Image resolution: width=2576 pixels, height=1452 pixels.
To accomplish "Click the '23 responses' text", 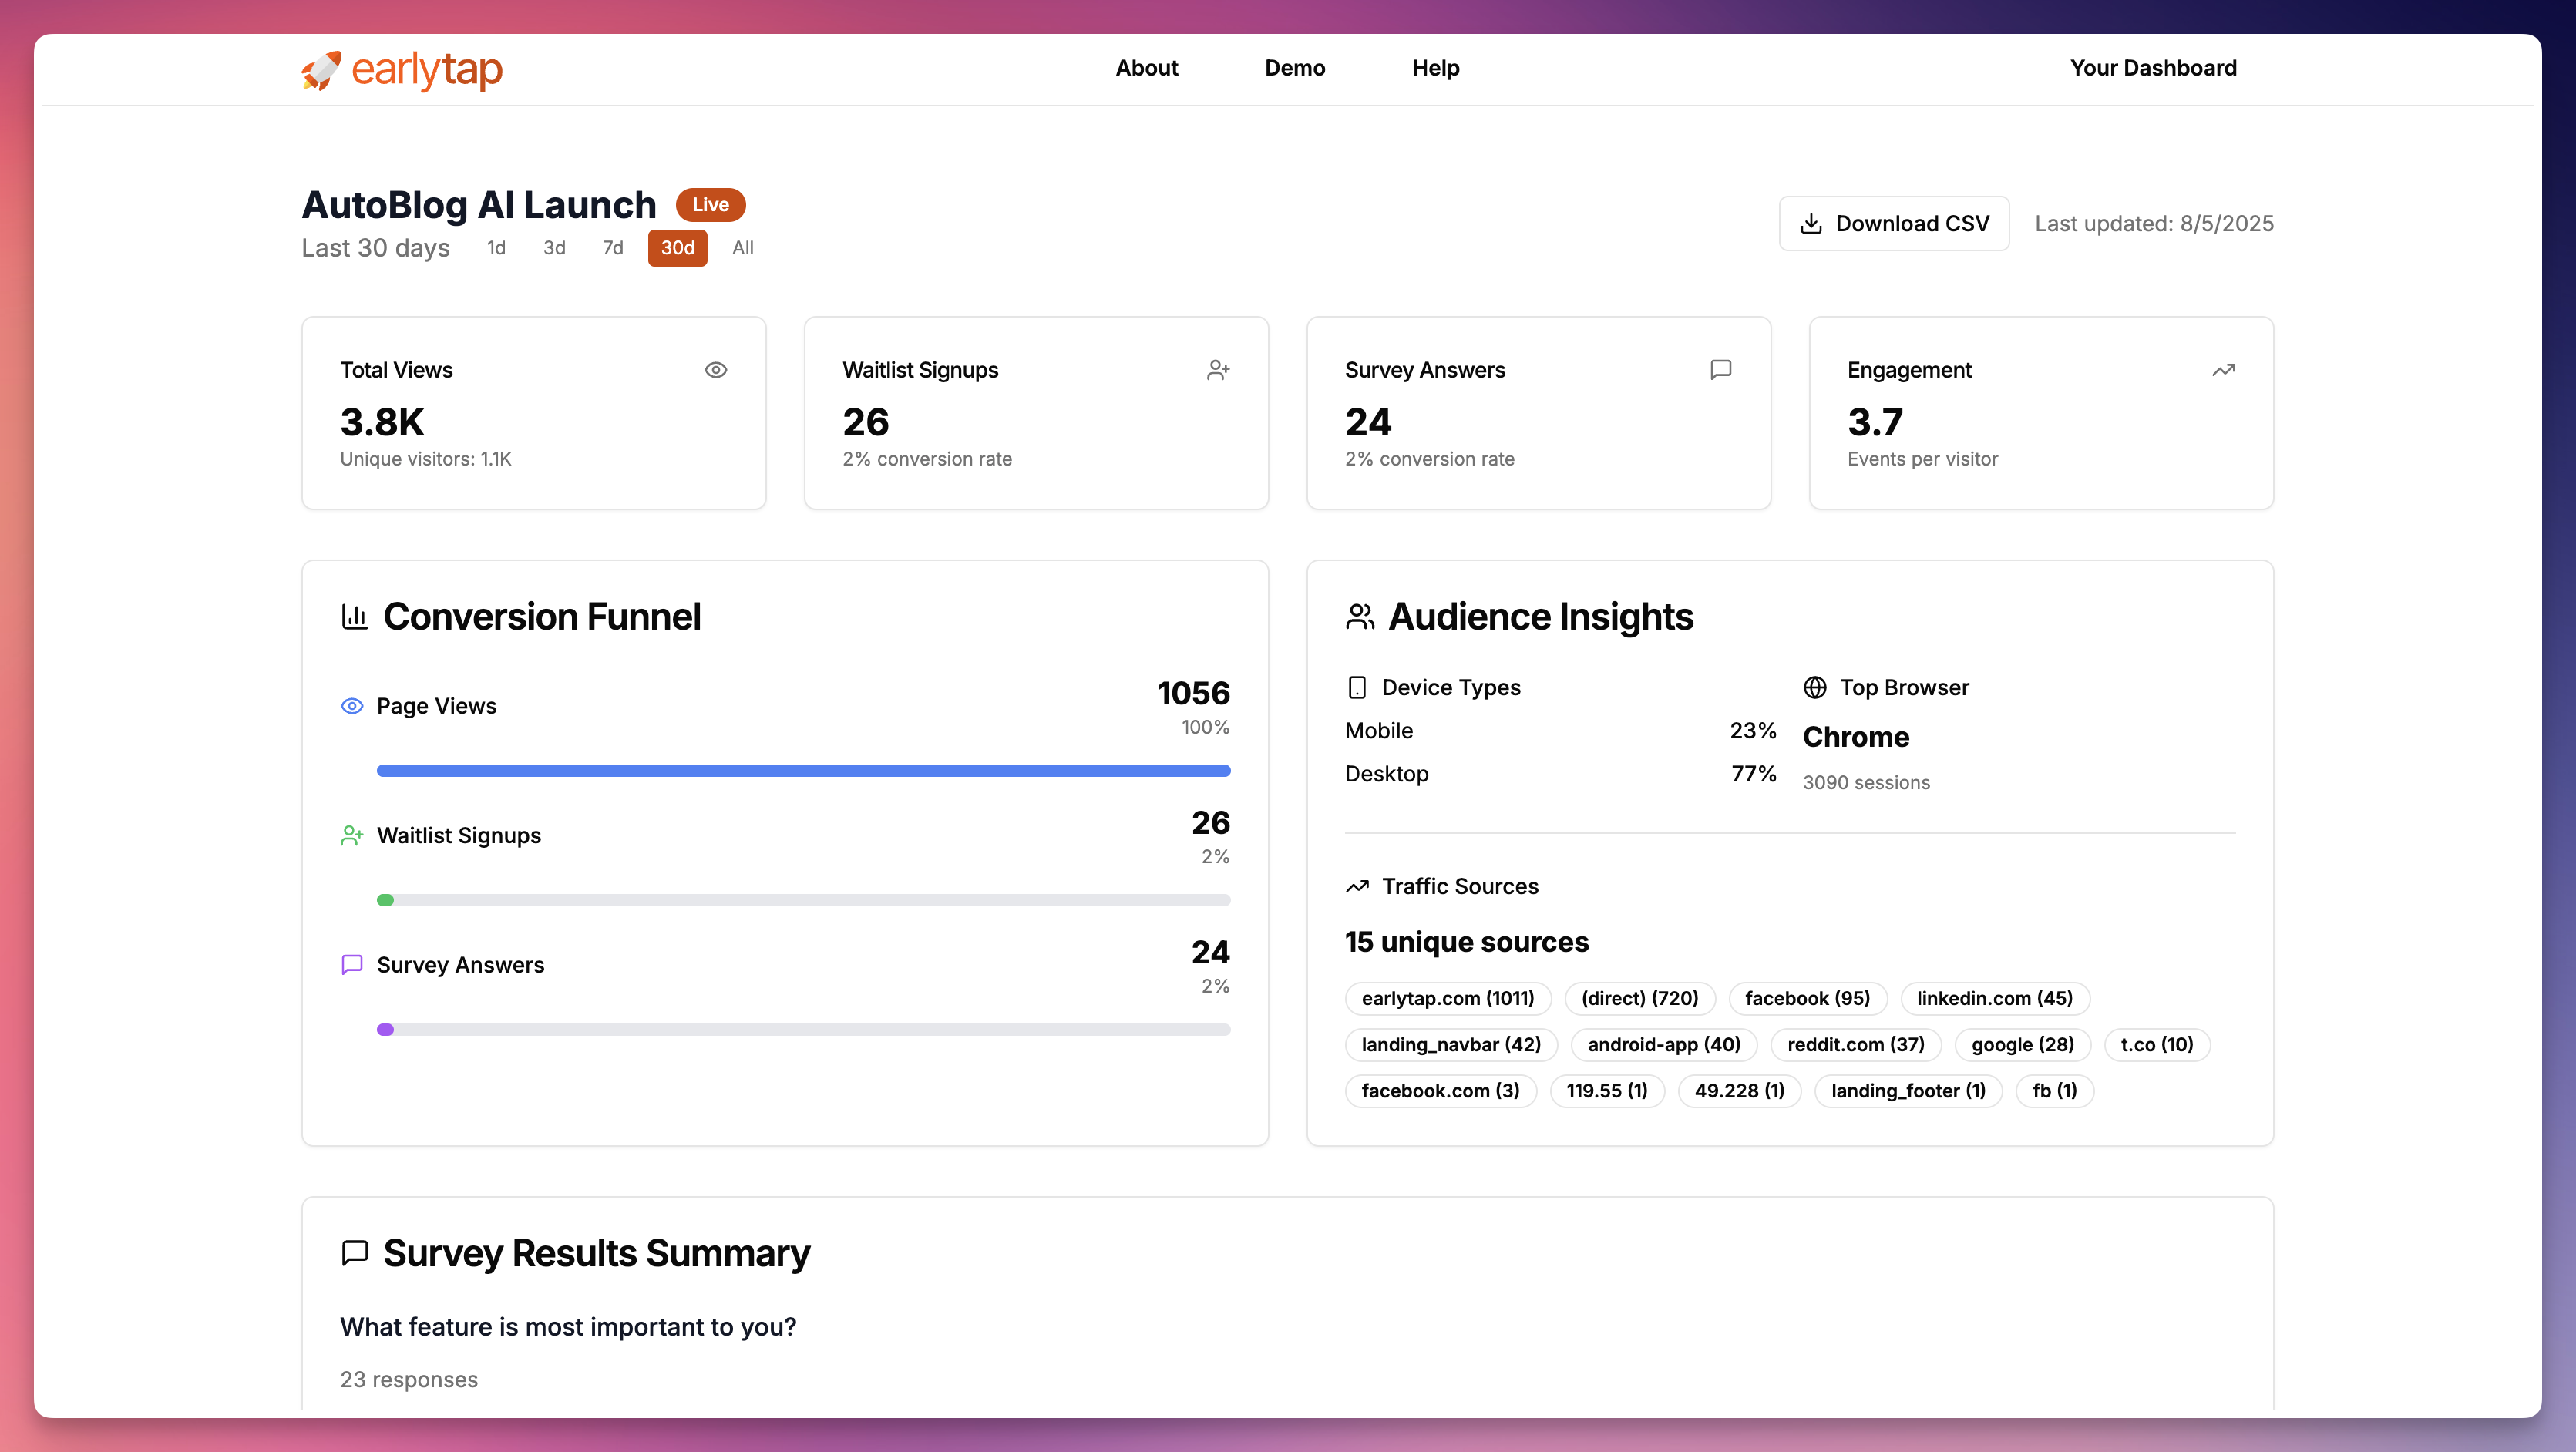I will (409, 1380).
